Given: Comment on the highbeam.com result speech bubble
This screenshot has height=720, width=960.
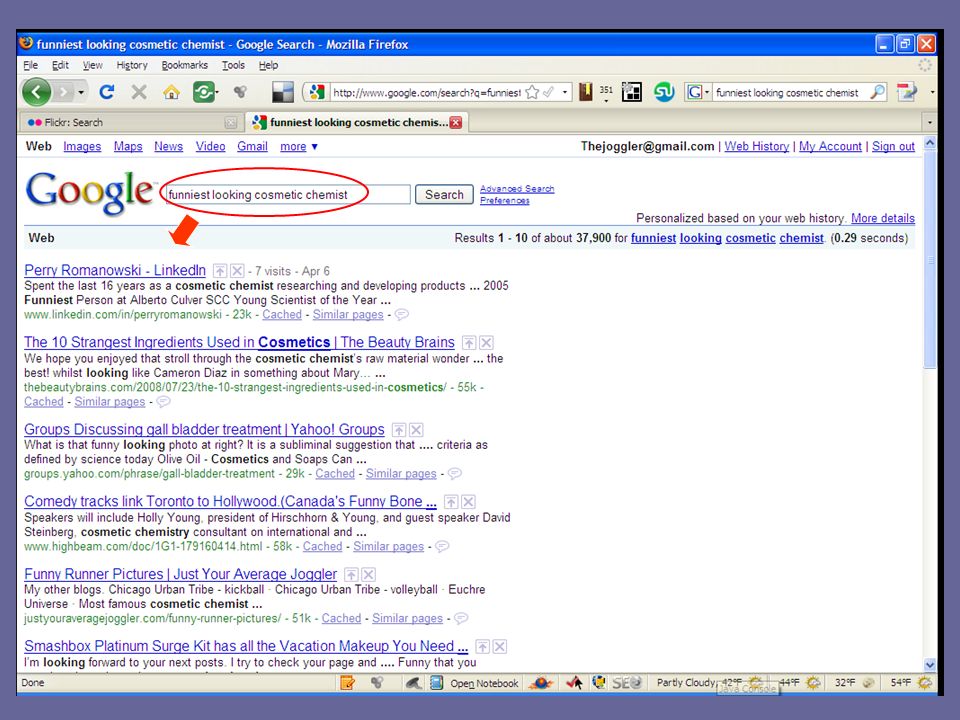Looking at the screenshot, I should (441, 546).
